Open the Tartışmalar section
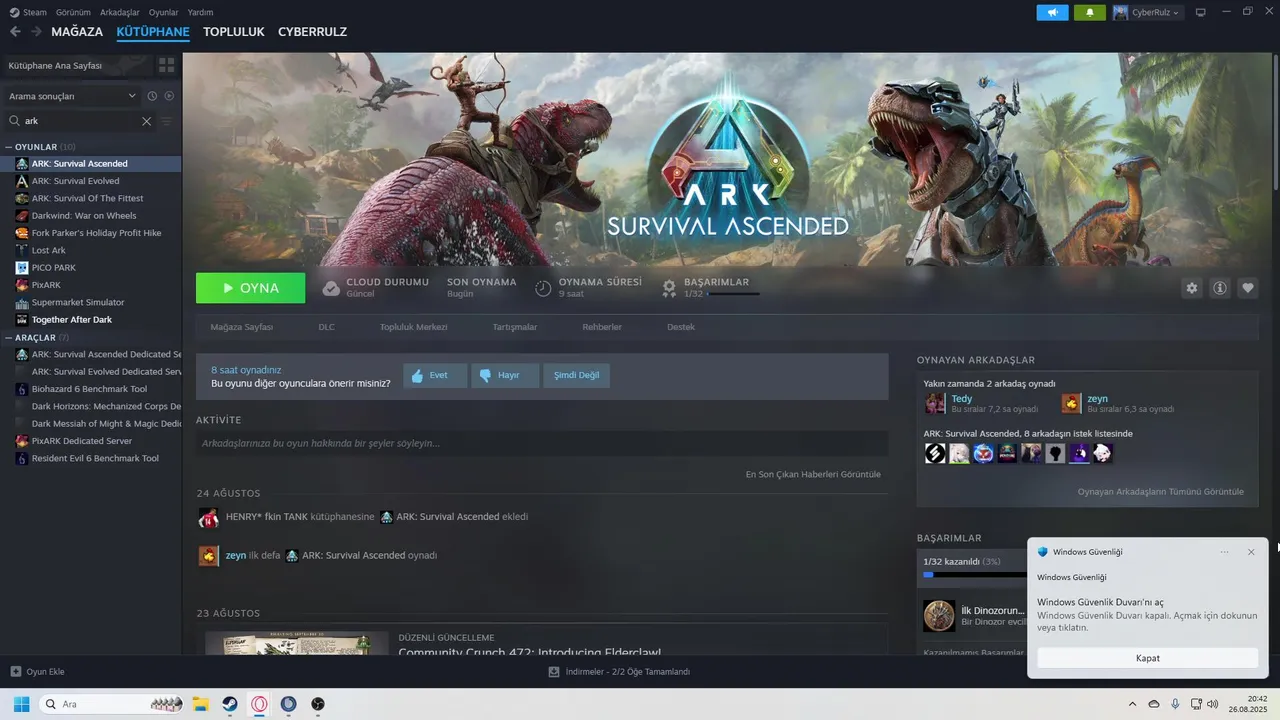Screen dimensions: 1280x720 point(515,327)
